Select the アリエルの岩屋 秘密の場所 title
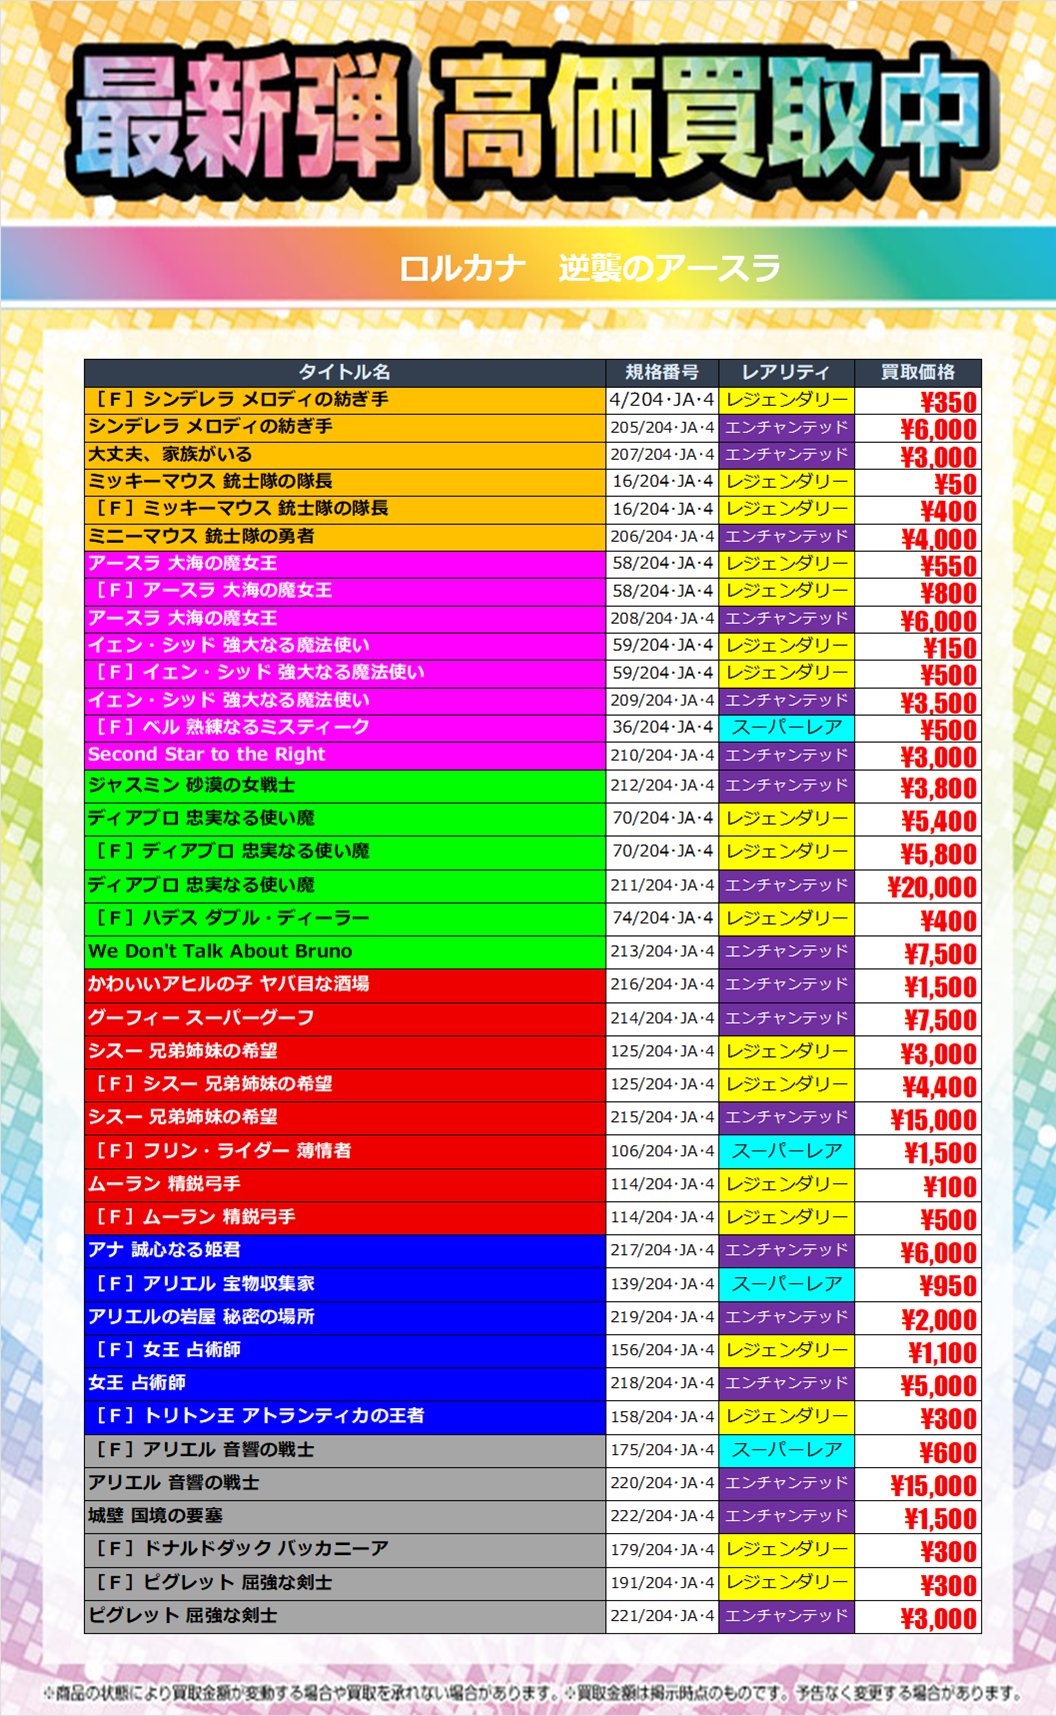Viewport: 1056px width, 1716px height. (x=201, y=1317)
